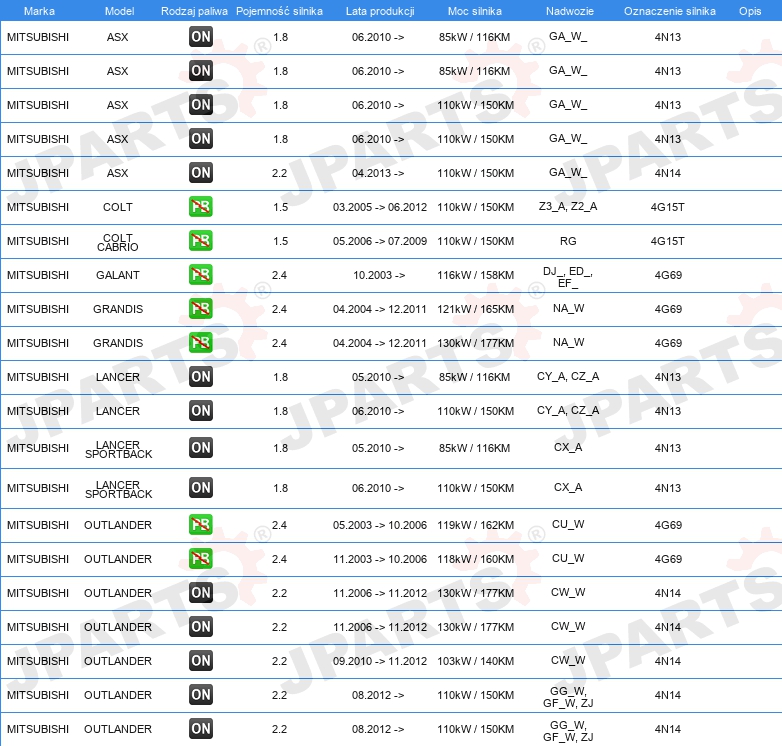
Task: Click the 2.2 engine capacity in ASX row
Action: click(x=279, y=173)
